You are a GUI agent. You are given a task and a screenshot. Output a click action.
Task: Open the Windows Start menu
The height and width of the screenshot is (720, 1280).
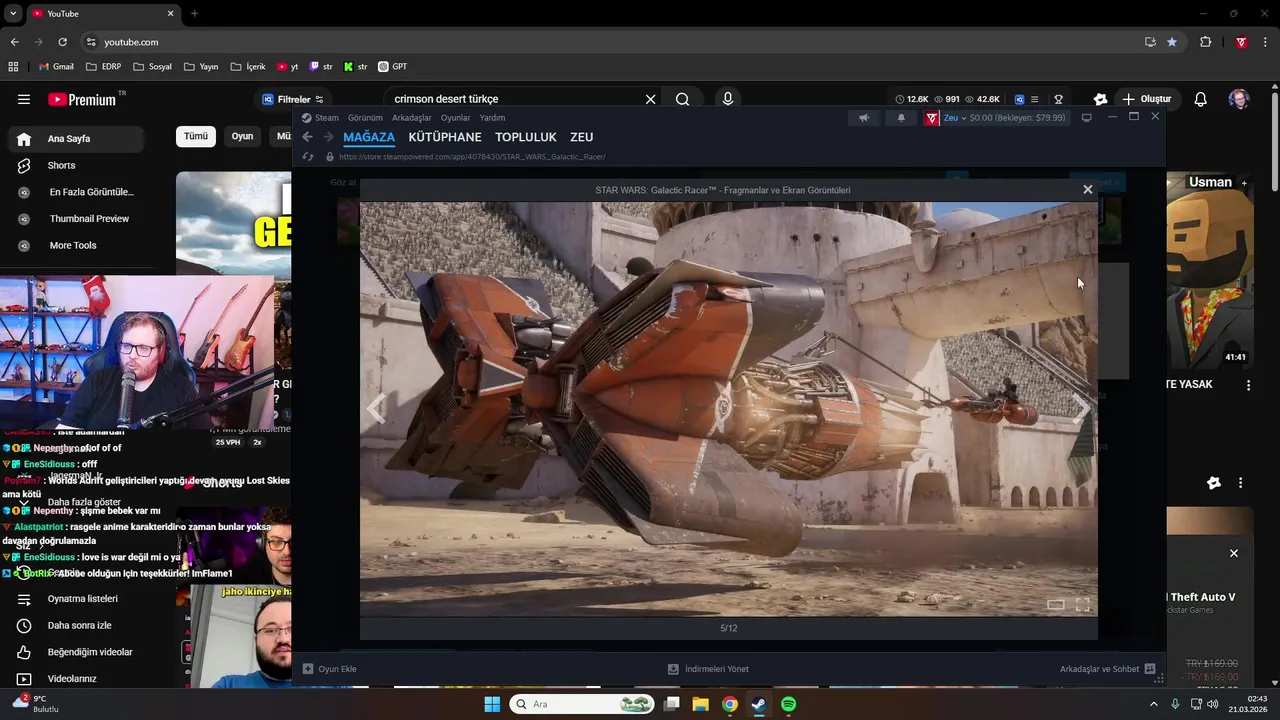pos(492,704)
